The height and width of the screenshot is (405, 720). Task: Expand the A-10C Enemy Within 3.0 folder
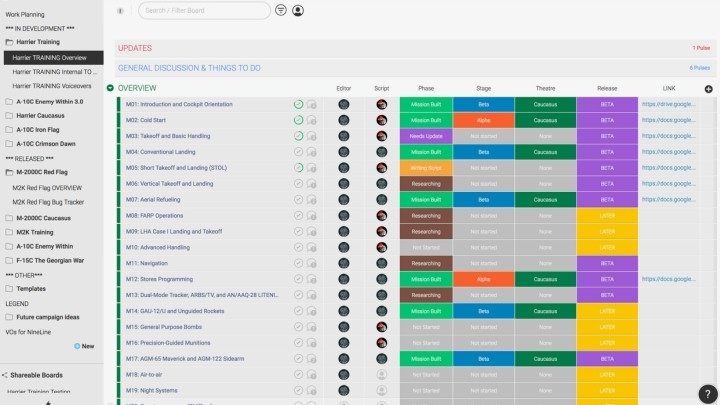coord(10,101)
